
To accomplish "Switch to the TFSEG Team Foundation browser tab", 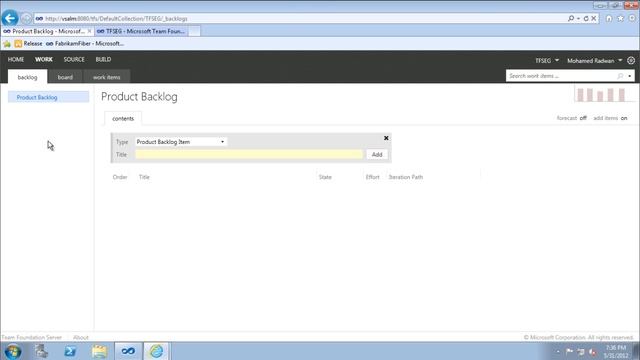I will (x=141, y=31).
